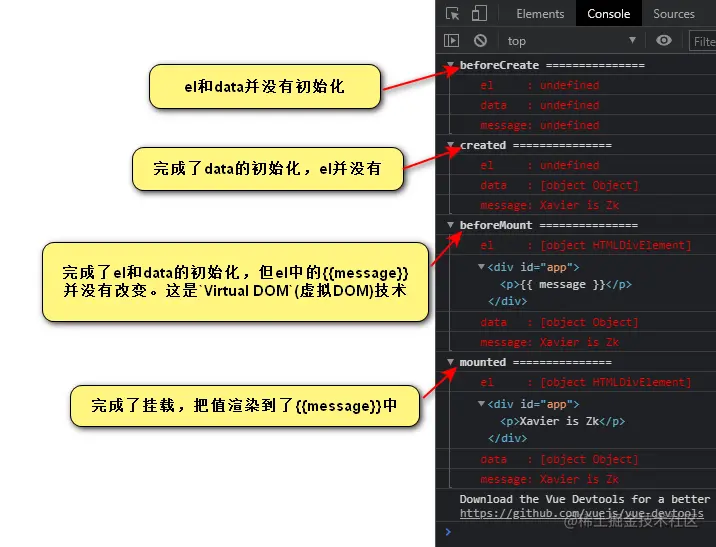Collapse div#app node under beforeMount
The height and width of the screenshot is (547, 716).
tap(481, 267)
